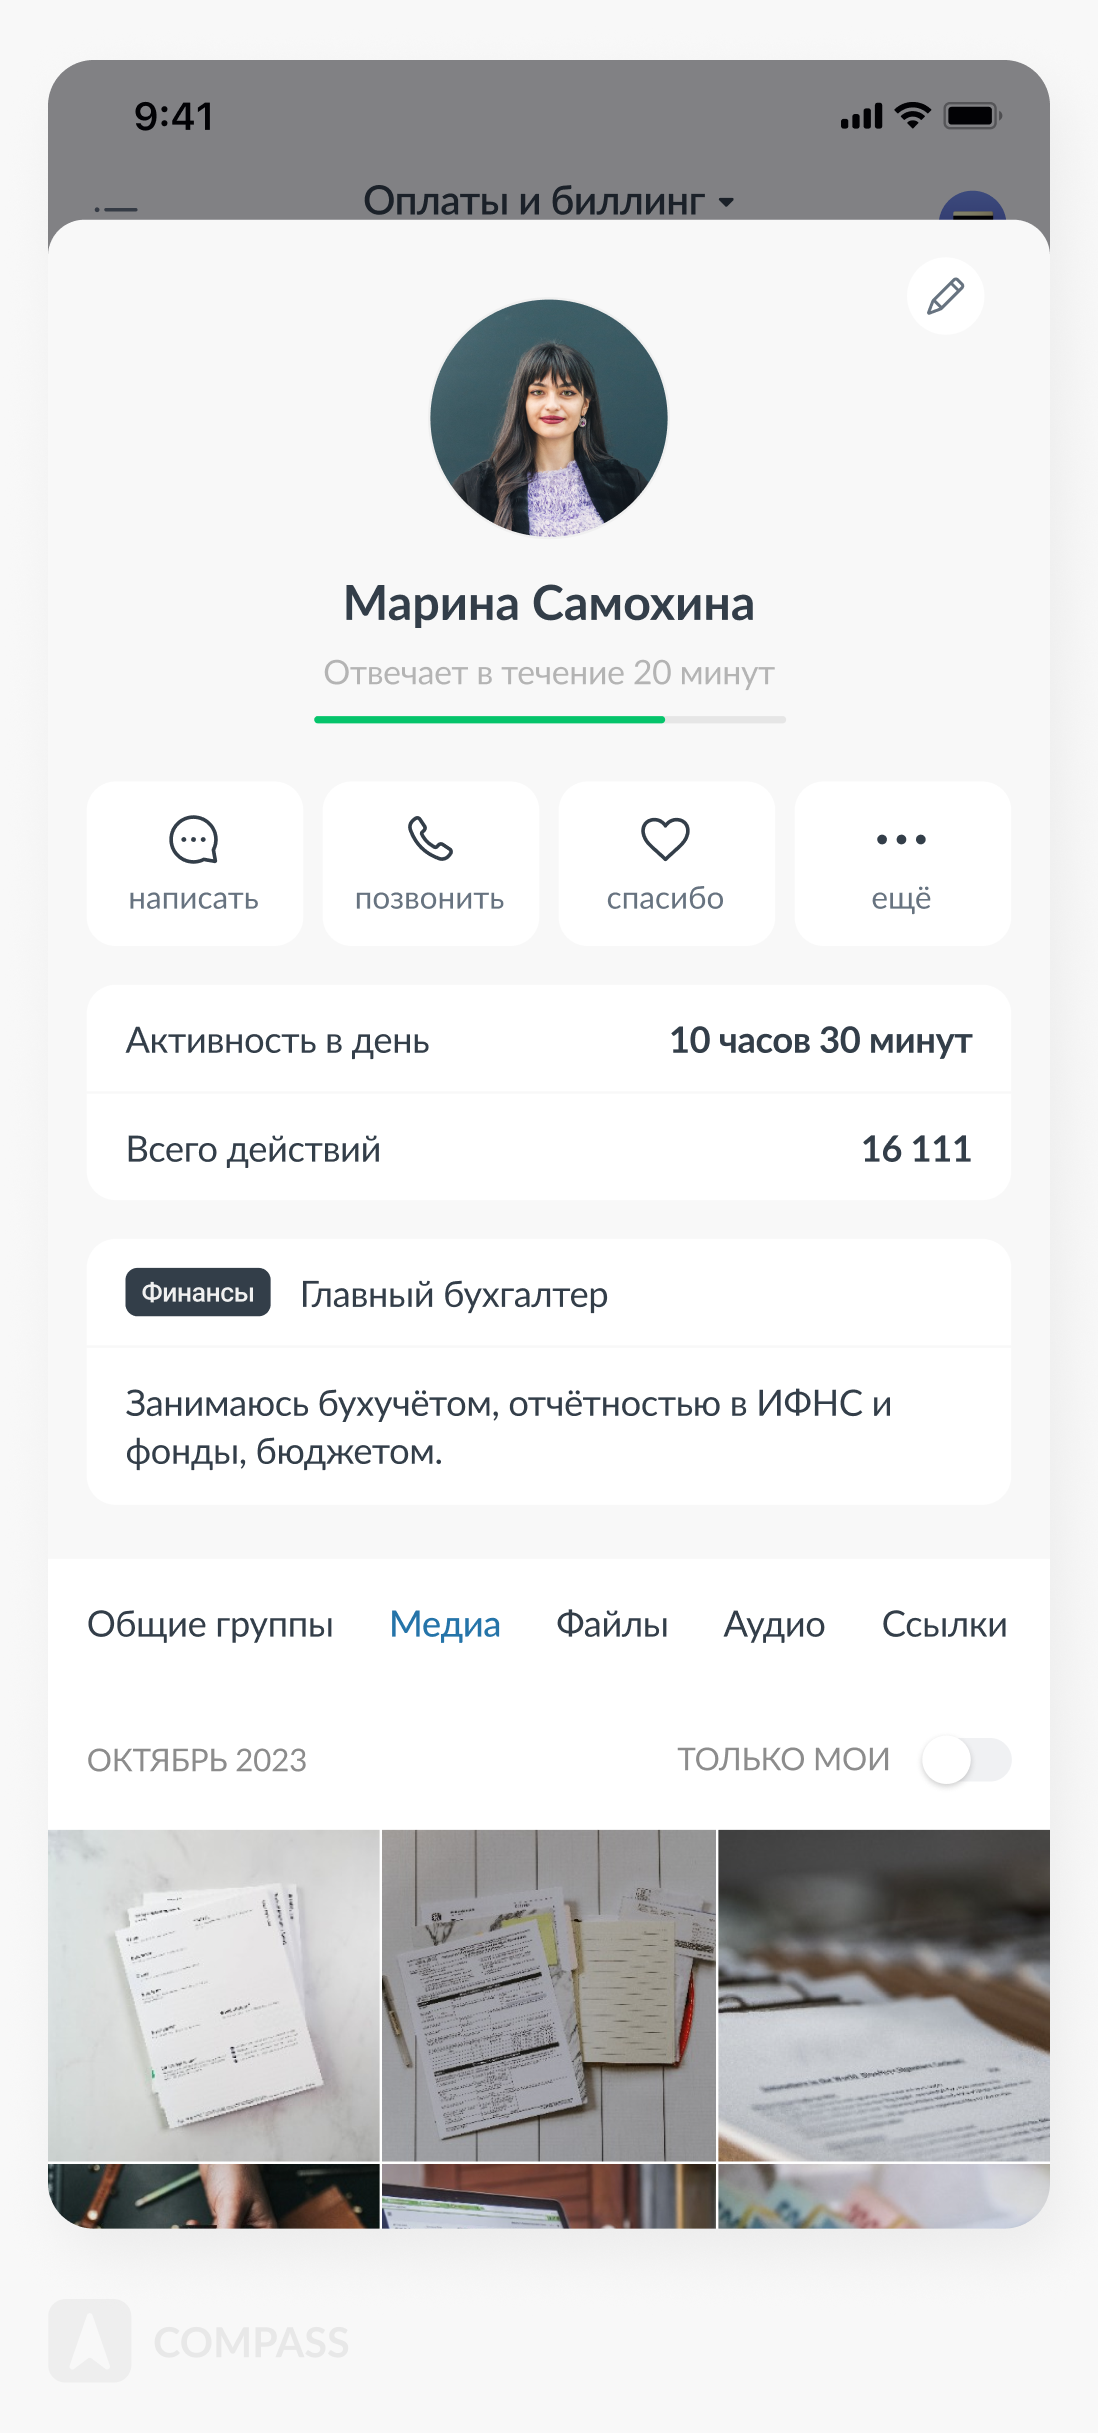Switch to the 'Общие группы' tab
1098x2433 pixels.
click(210, 1625)
